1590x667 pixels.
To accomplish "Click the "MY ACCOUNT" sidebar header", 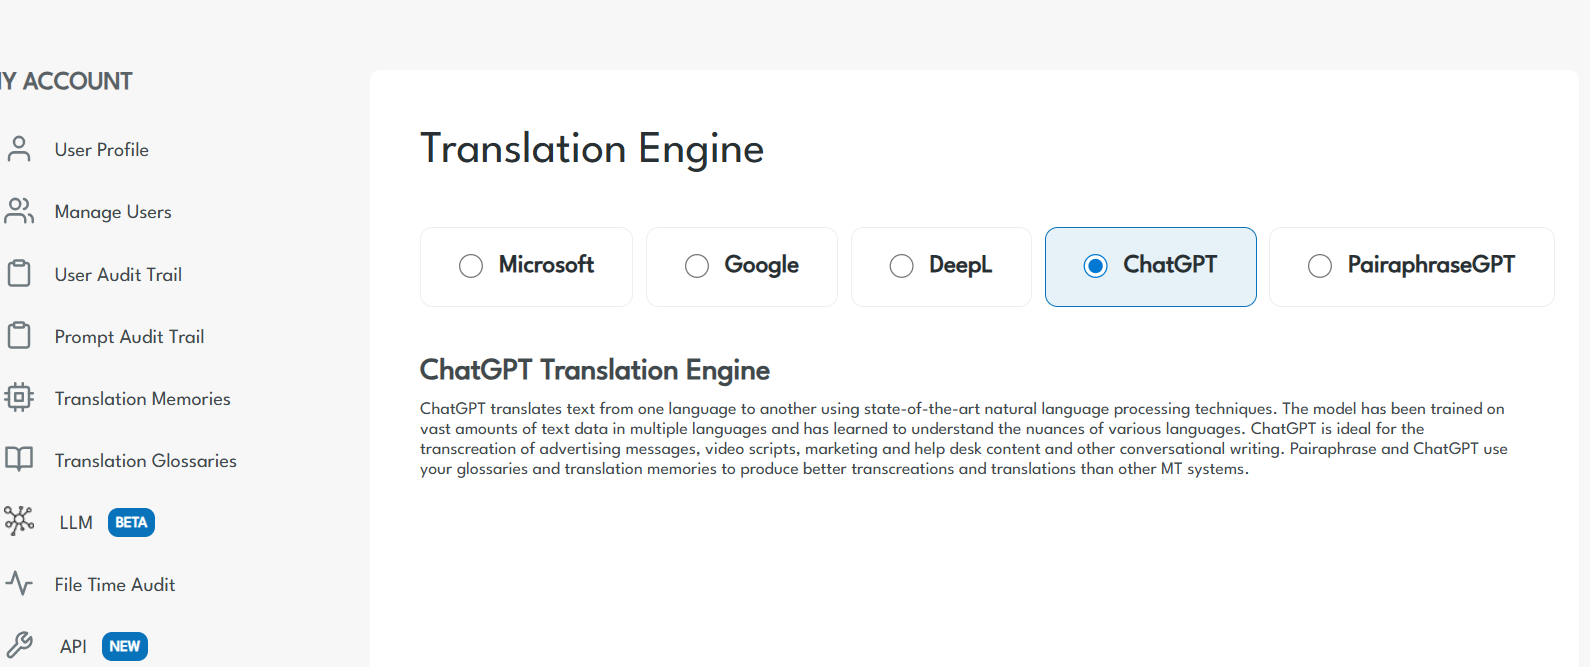I will tap(67, 82).
